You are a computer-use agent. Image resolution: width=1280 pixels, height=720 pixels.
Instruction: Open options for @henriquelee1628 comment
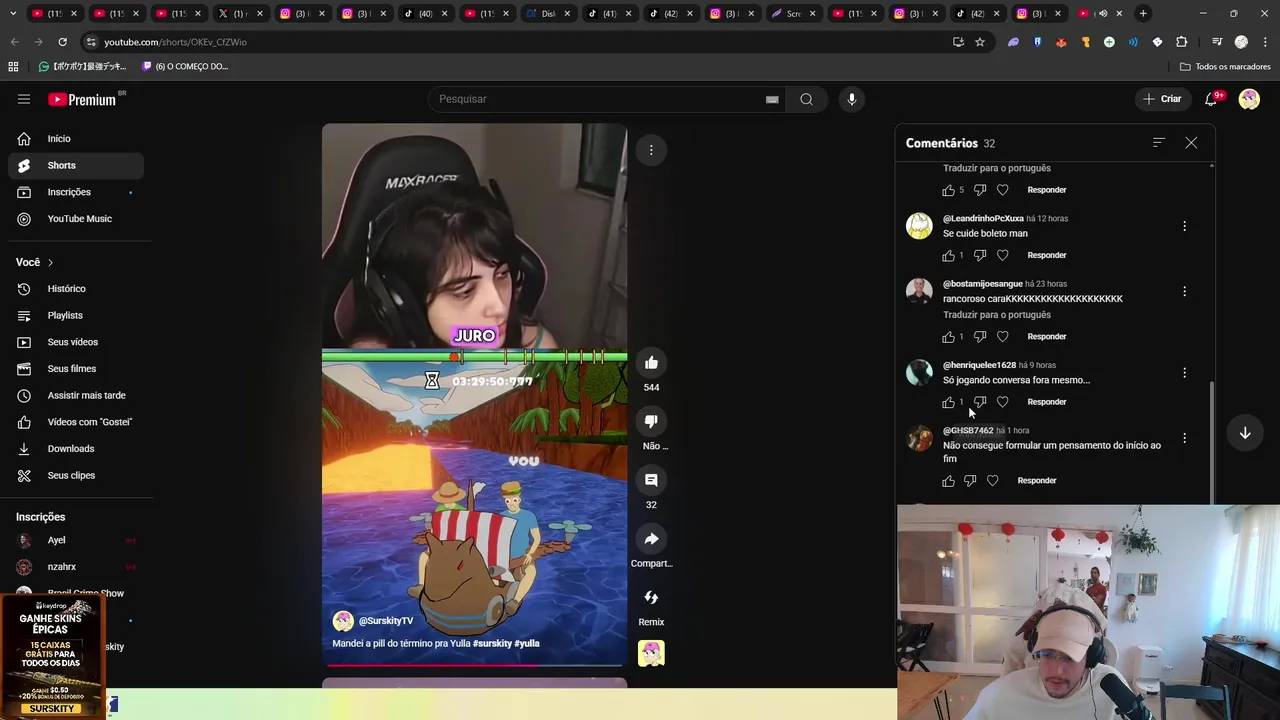[x=1184, y=372]
